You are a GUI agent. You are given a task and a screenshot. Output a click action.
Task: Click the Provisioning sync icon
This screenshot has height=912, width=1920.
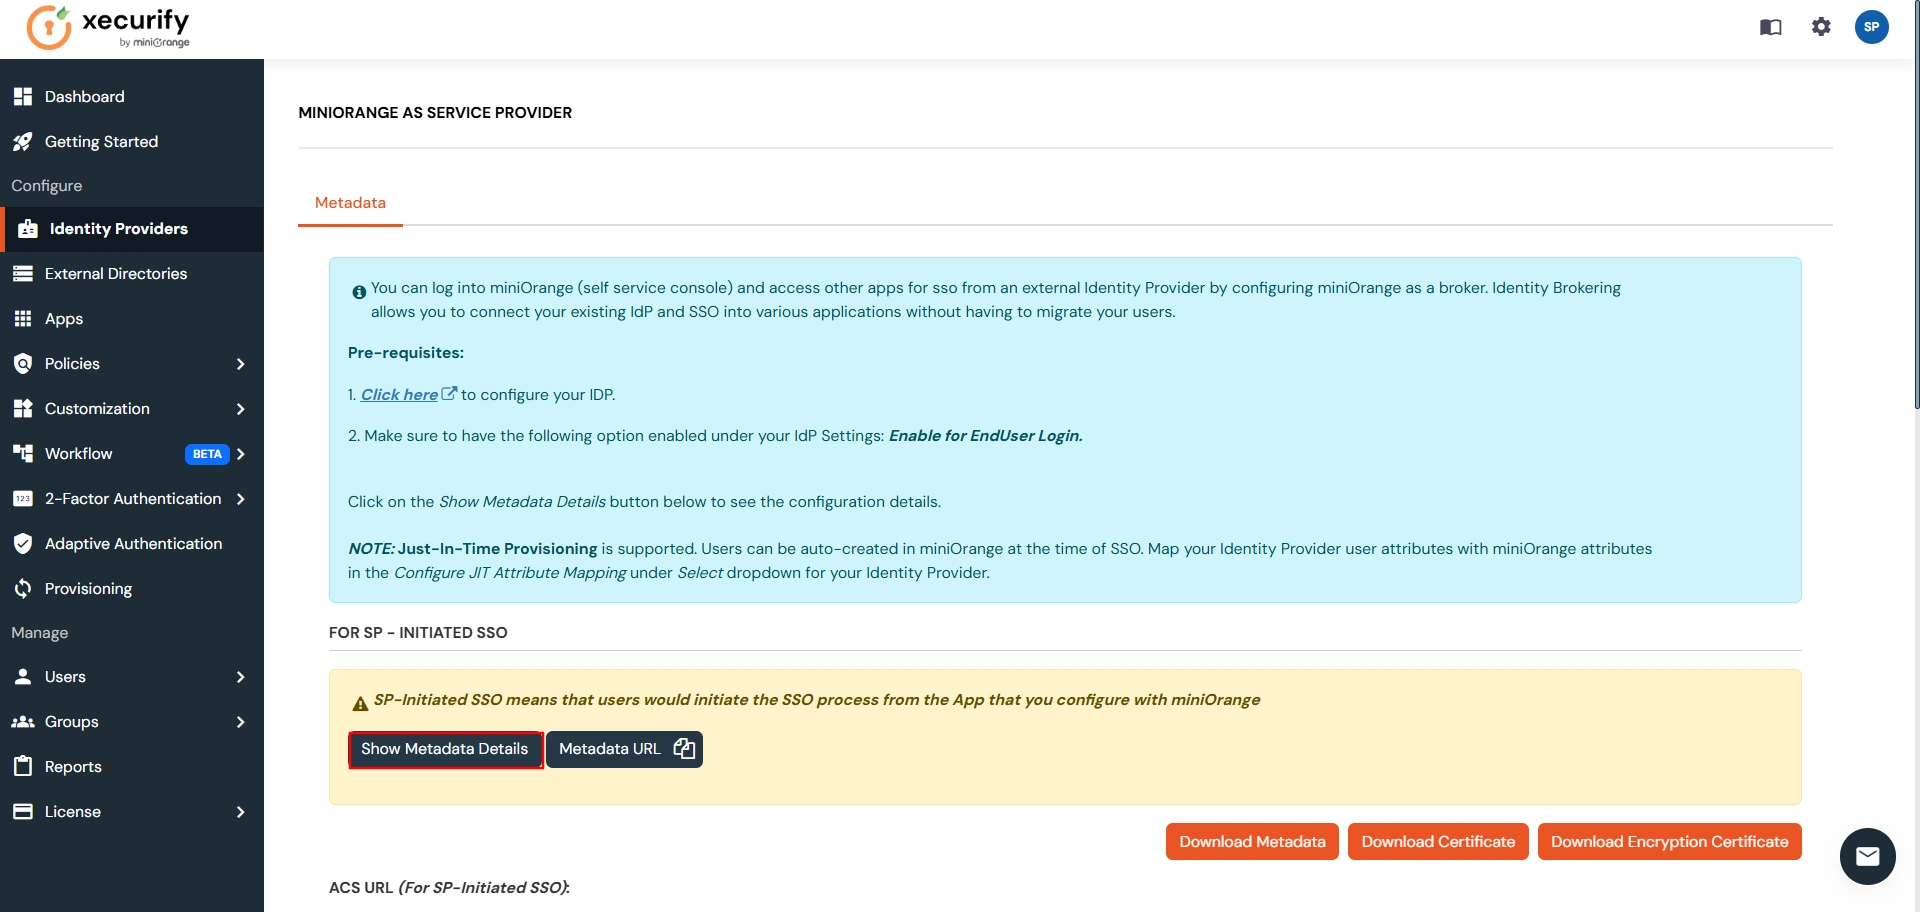tap(23, 588)
